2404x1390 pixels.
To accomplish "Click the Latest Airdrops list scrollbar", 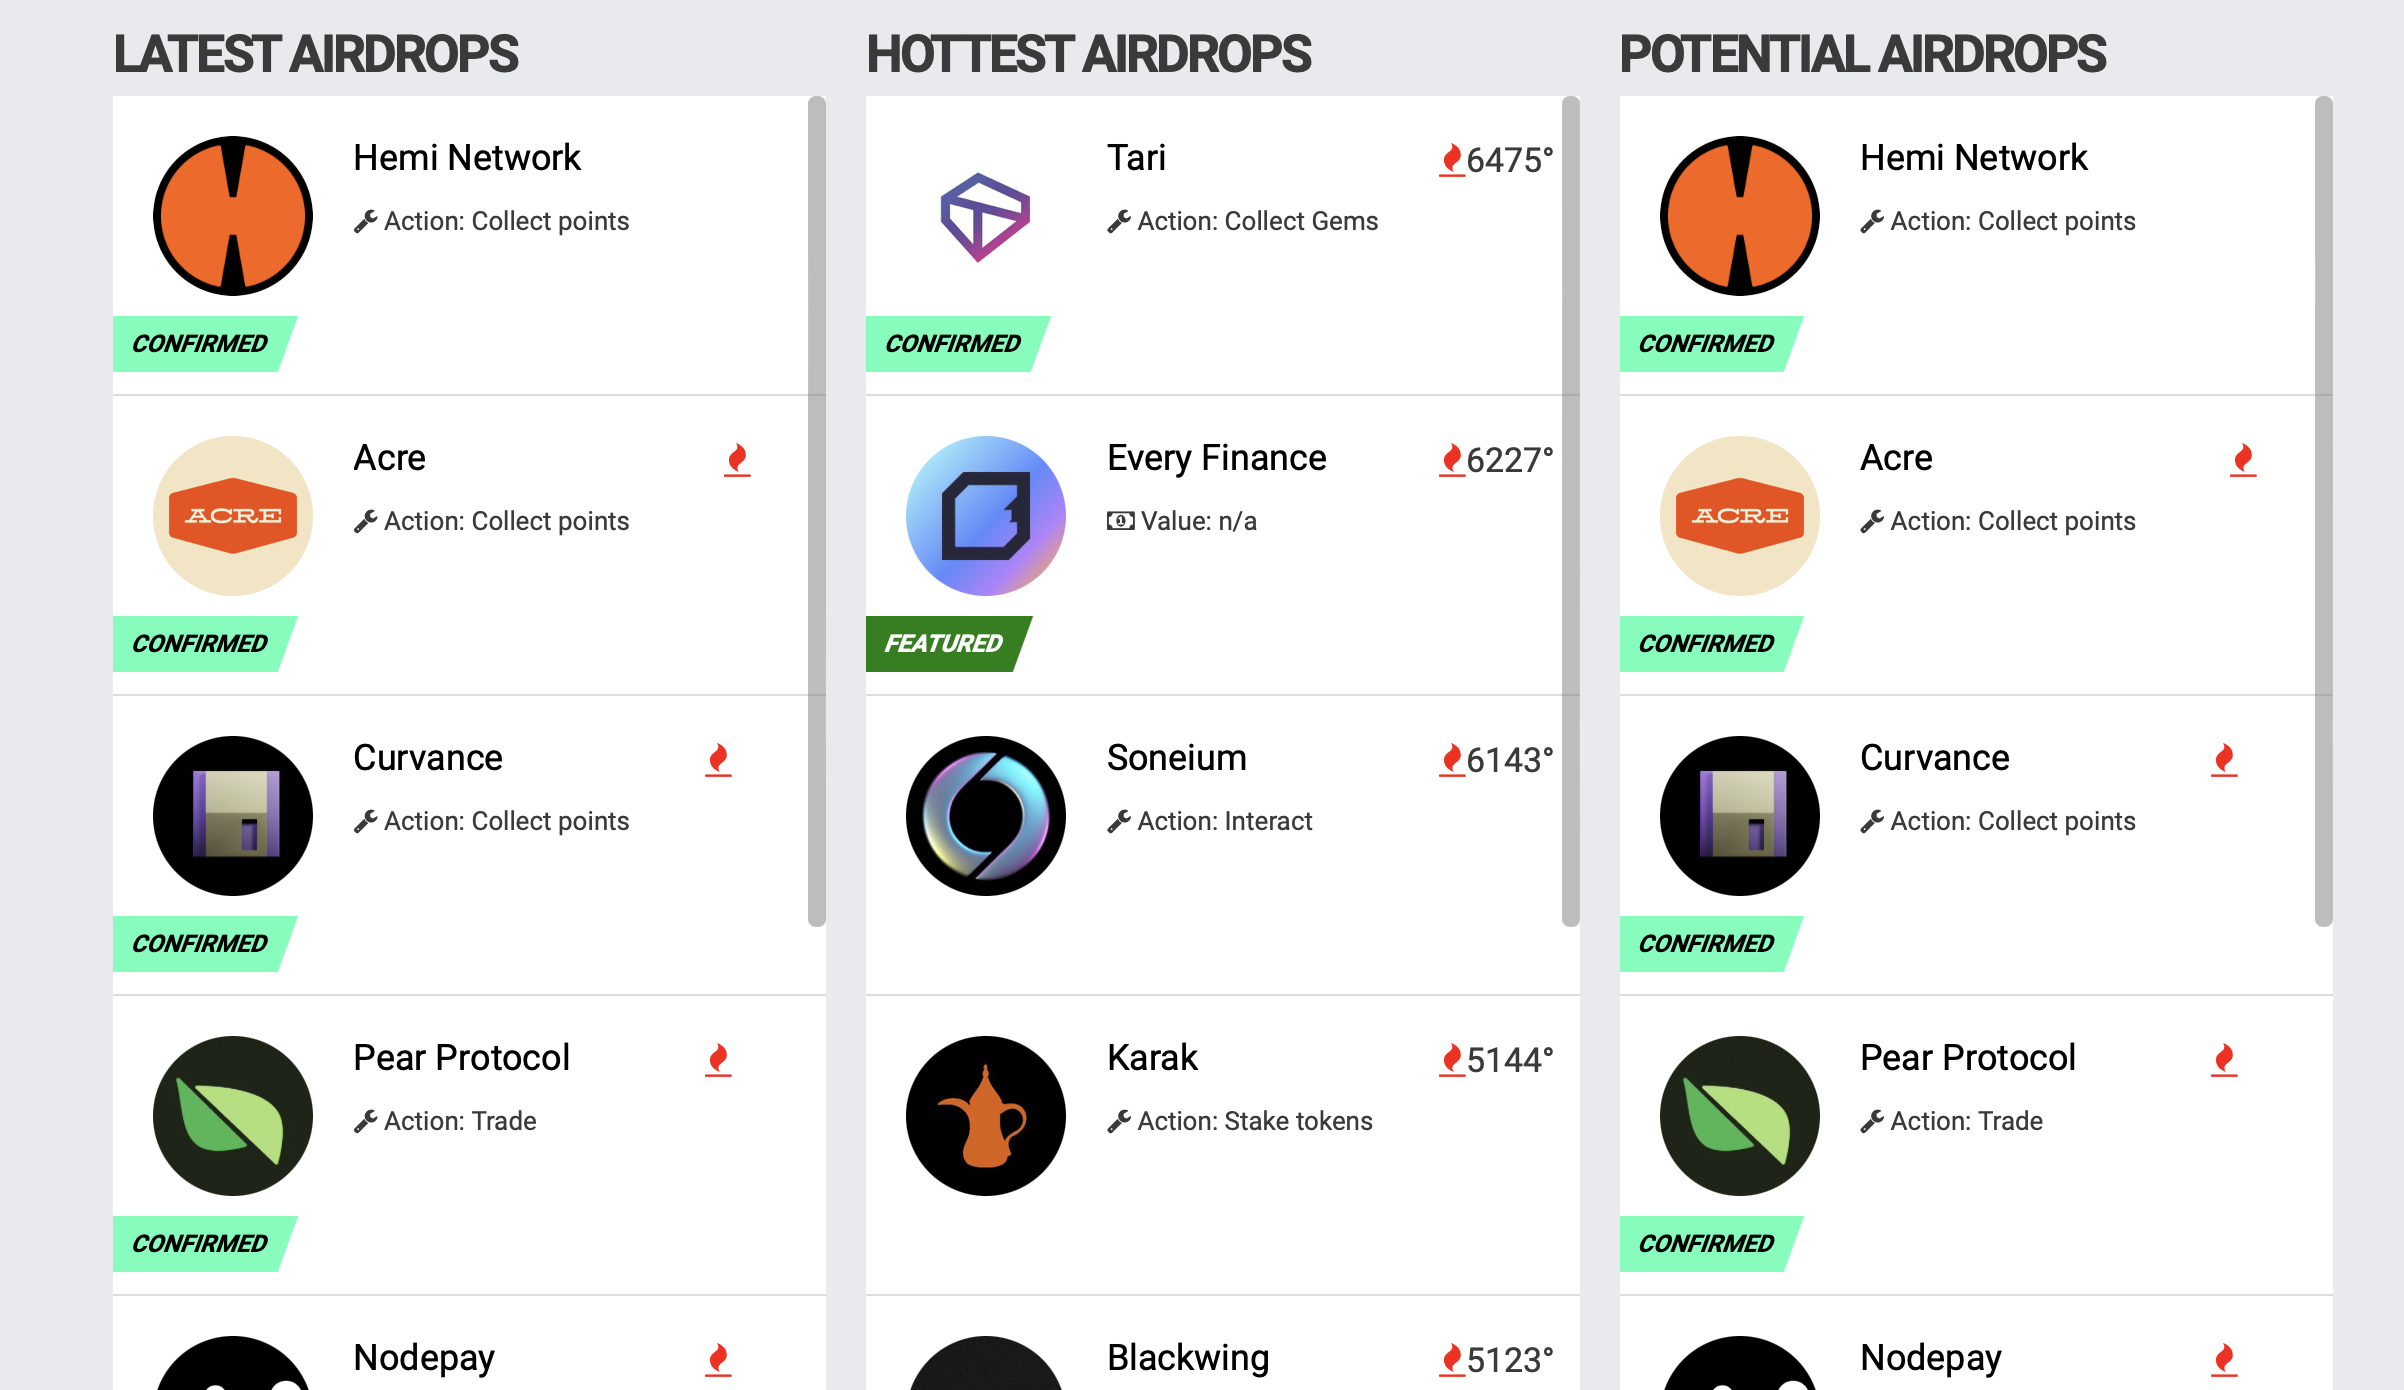I will pyautogui.click(x=817, y=510).
